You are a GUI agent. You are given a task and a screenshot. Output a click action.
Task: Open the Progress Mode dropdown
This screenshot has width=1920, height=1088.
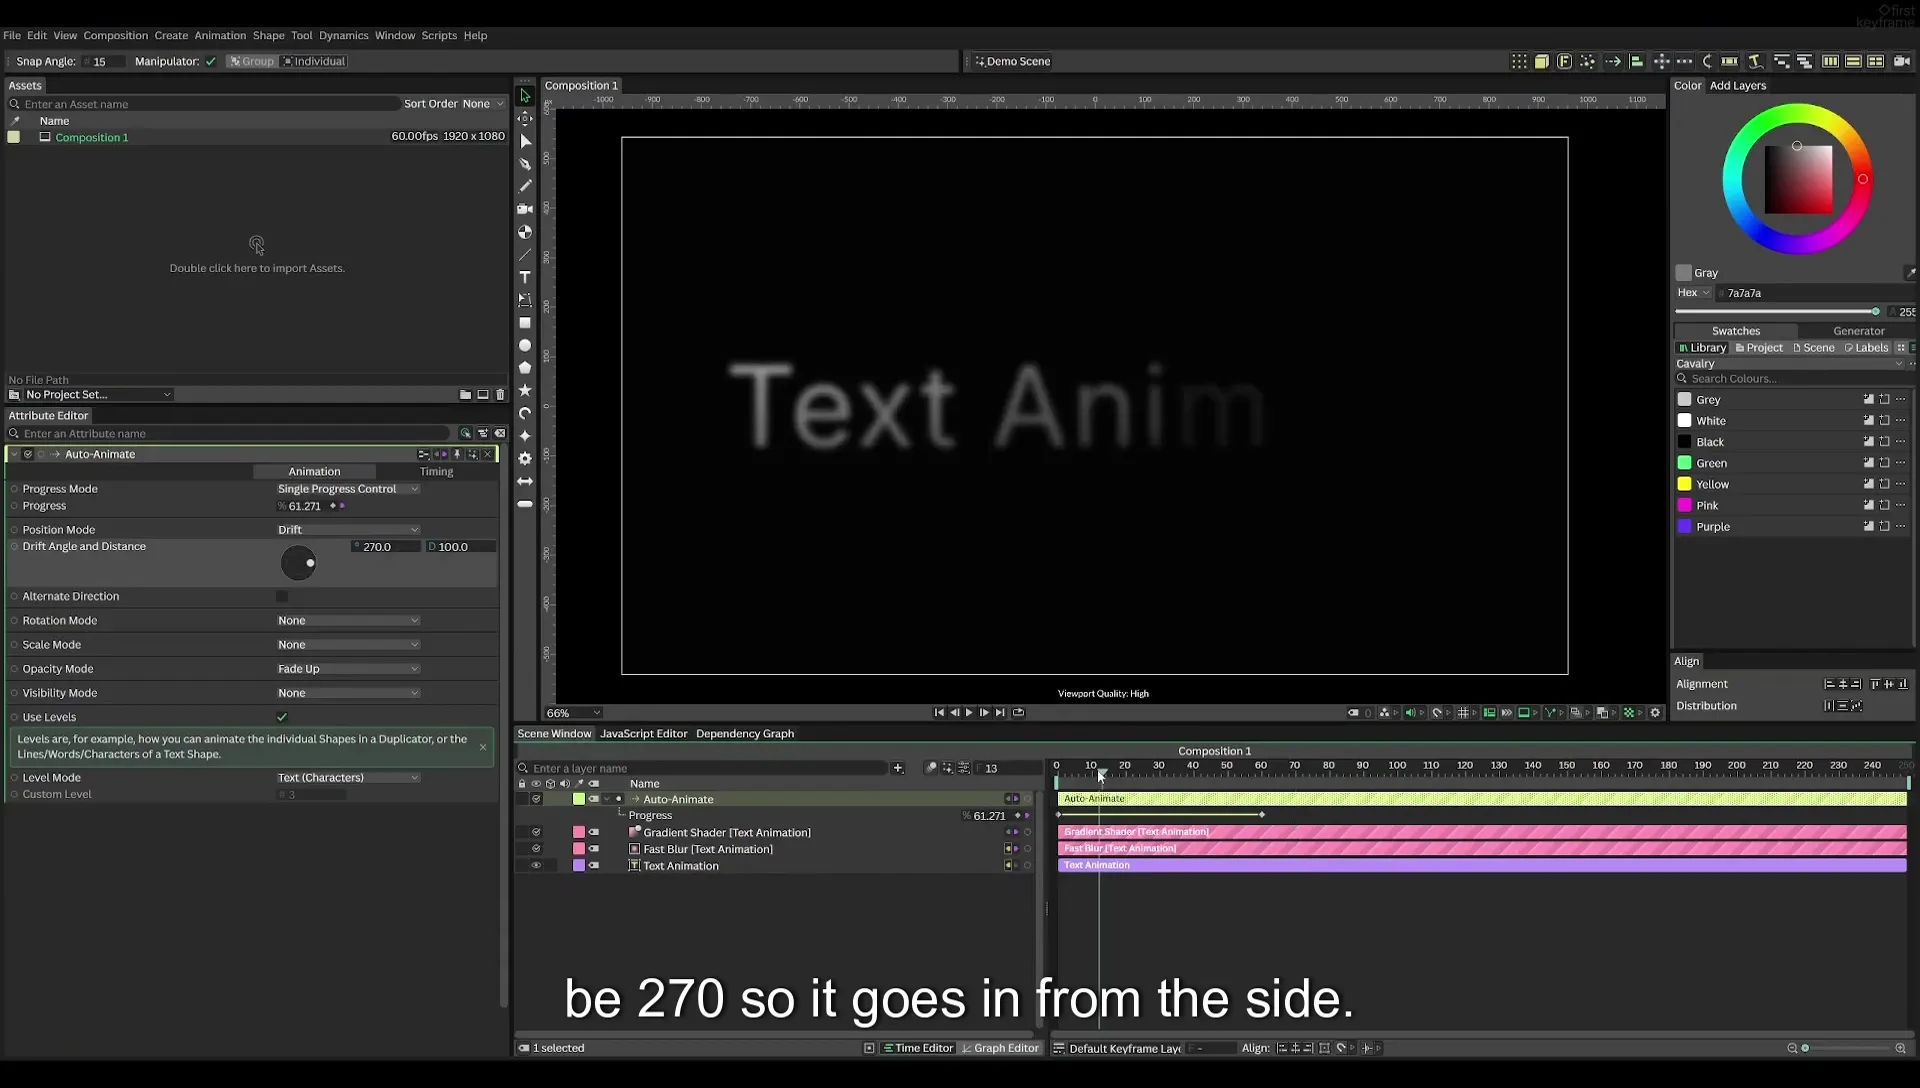348,489
